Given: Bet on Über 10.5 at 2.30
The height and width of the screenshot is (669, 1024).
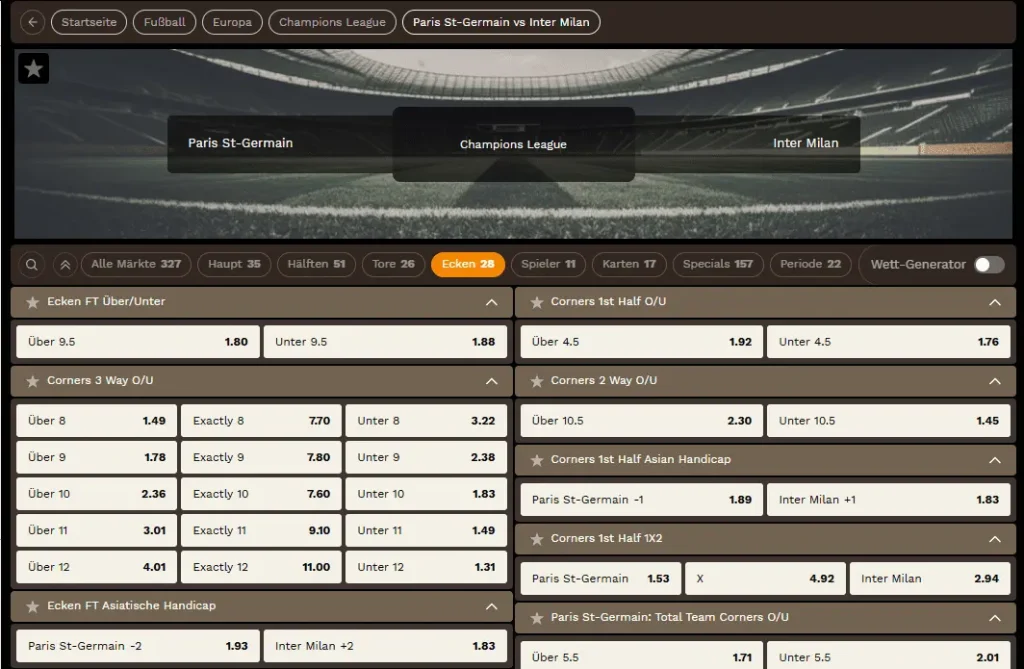Looking at the screenshot, I should click(x=641, y=421).
